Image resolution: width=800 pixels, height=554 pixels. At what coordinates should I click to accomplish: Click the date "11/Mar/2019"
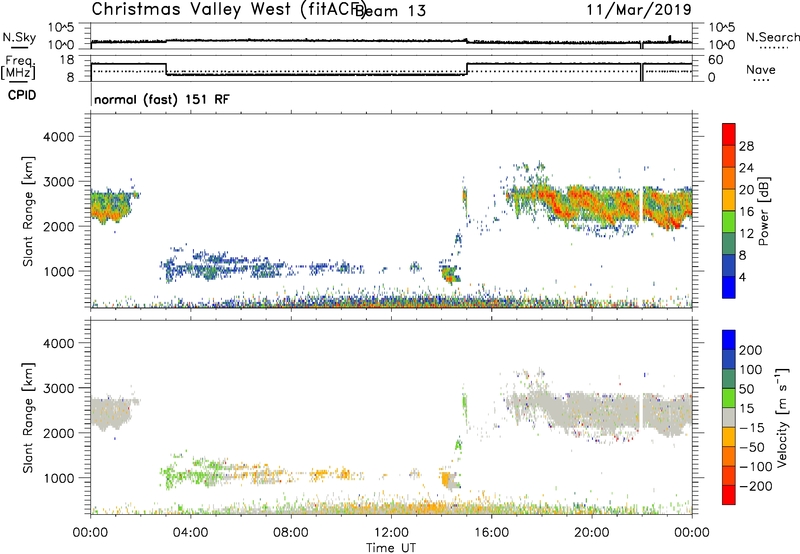pyautogui.click(x=639, y=9)
